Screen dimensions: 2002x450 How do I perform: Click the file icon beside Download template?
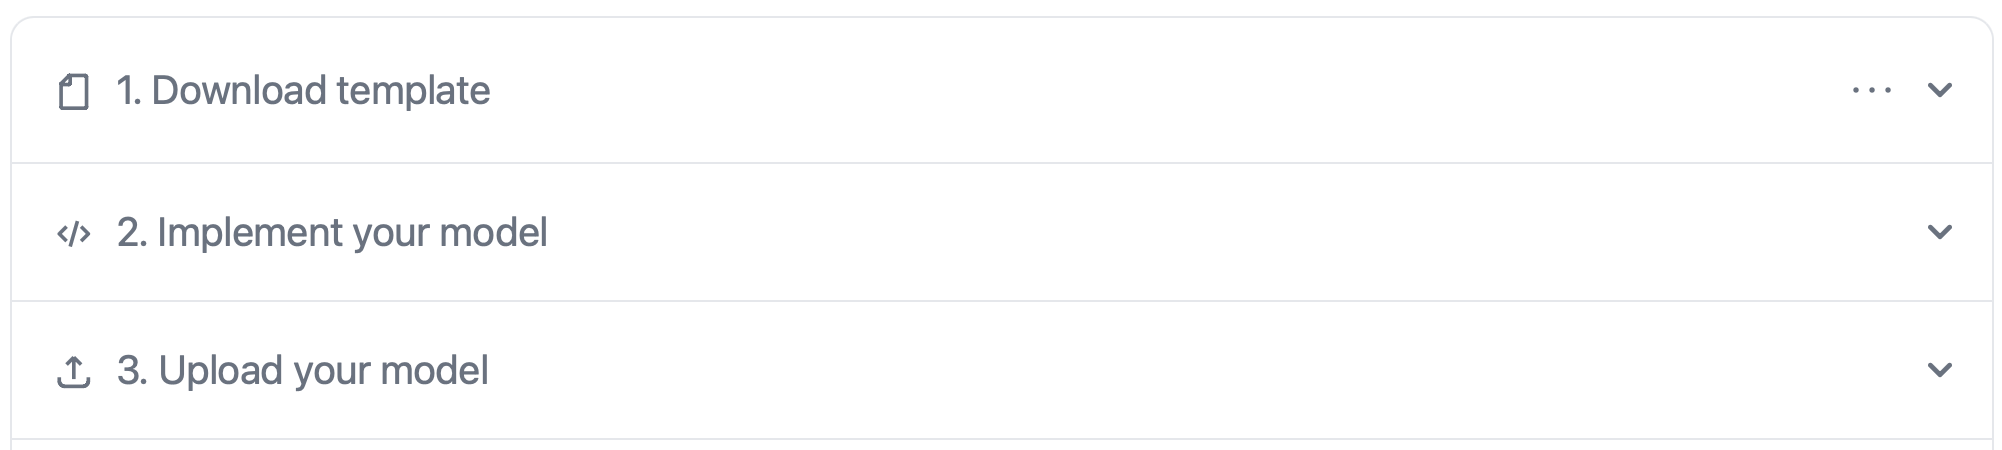(x=74, y=91)
